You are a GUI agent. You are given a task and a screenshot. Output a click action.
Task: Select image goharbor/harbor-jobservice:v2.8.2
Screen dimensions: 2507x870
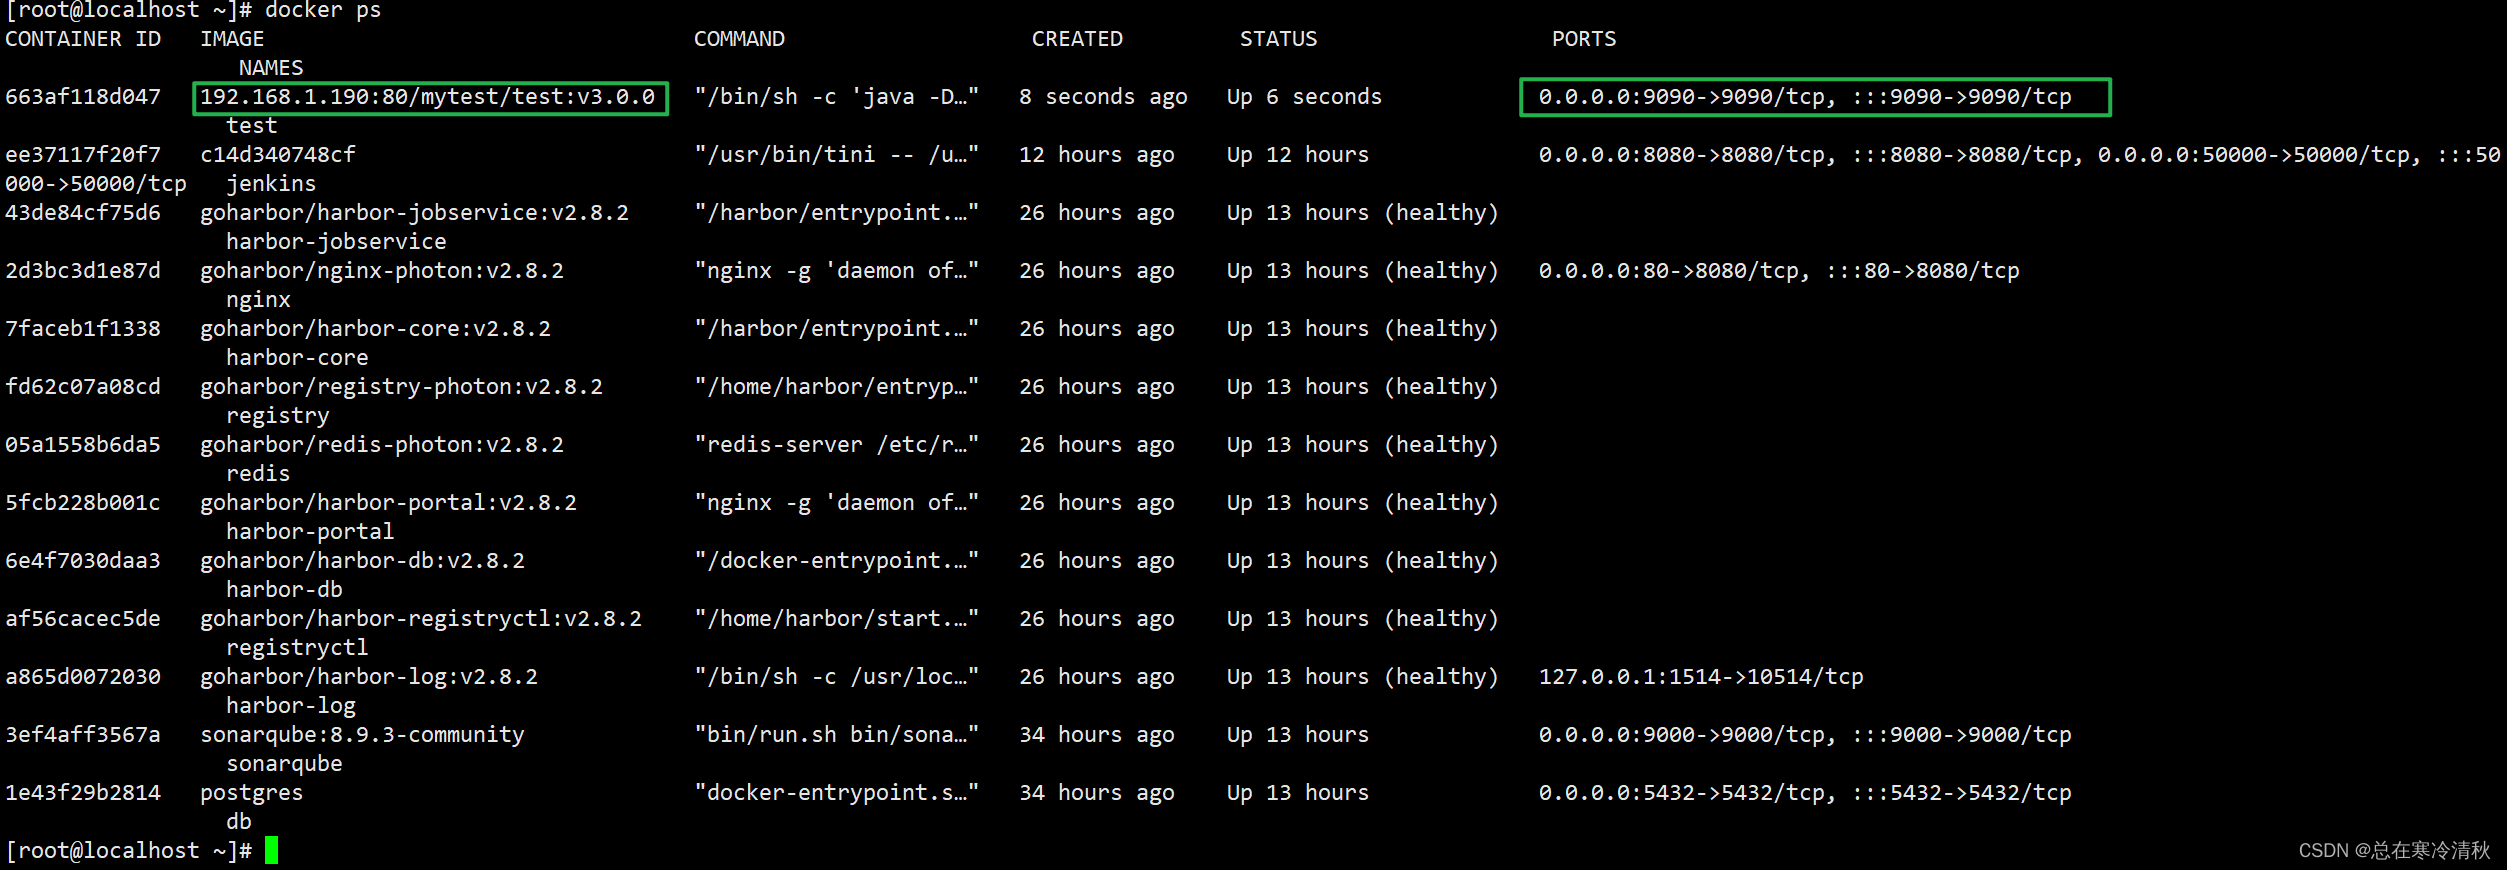(x=415, y=213)
